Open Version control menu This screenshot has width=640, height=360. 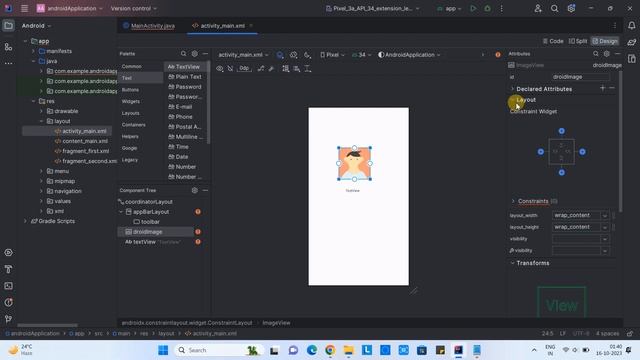(133, 8)
